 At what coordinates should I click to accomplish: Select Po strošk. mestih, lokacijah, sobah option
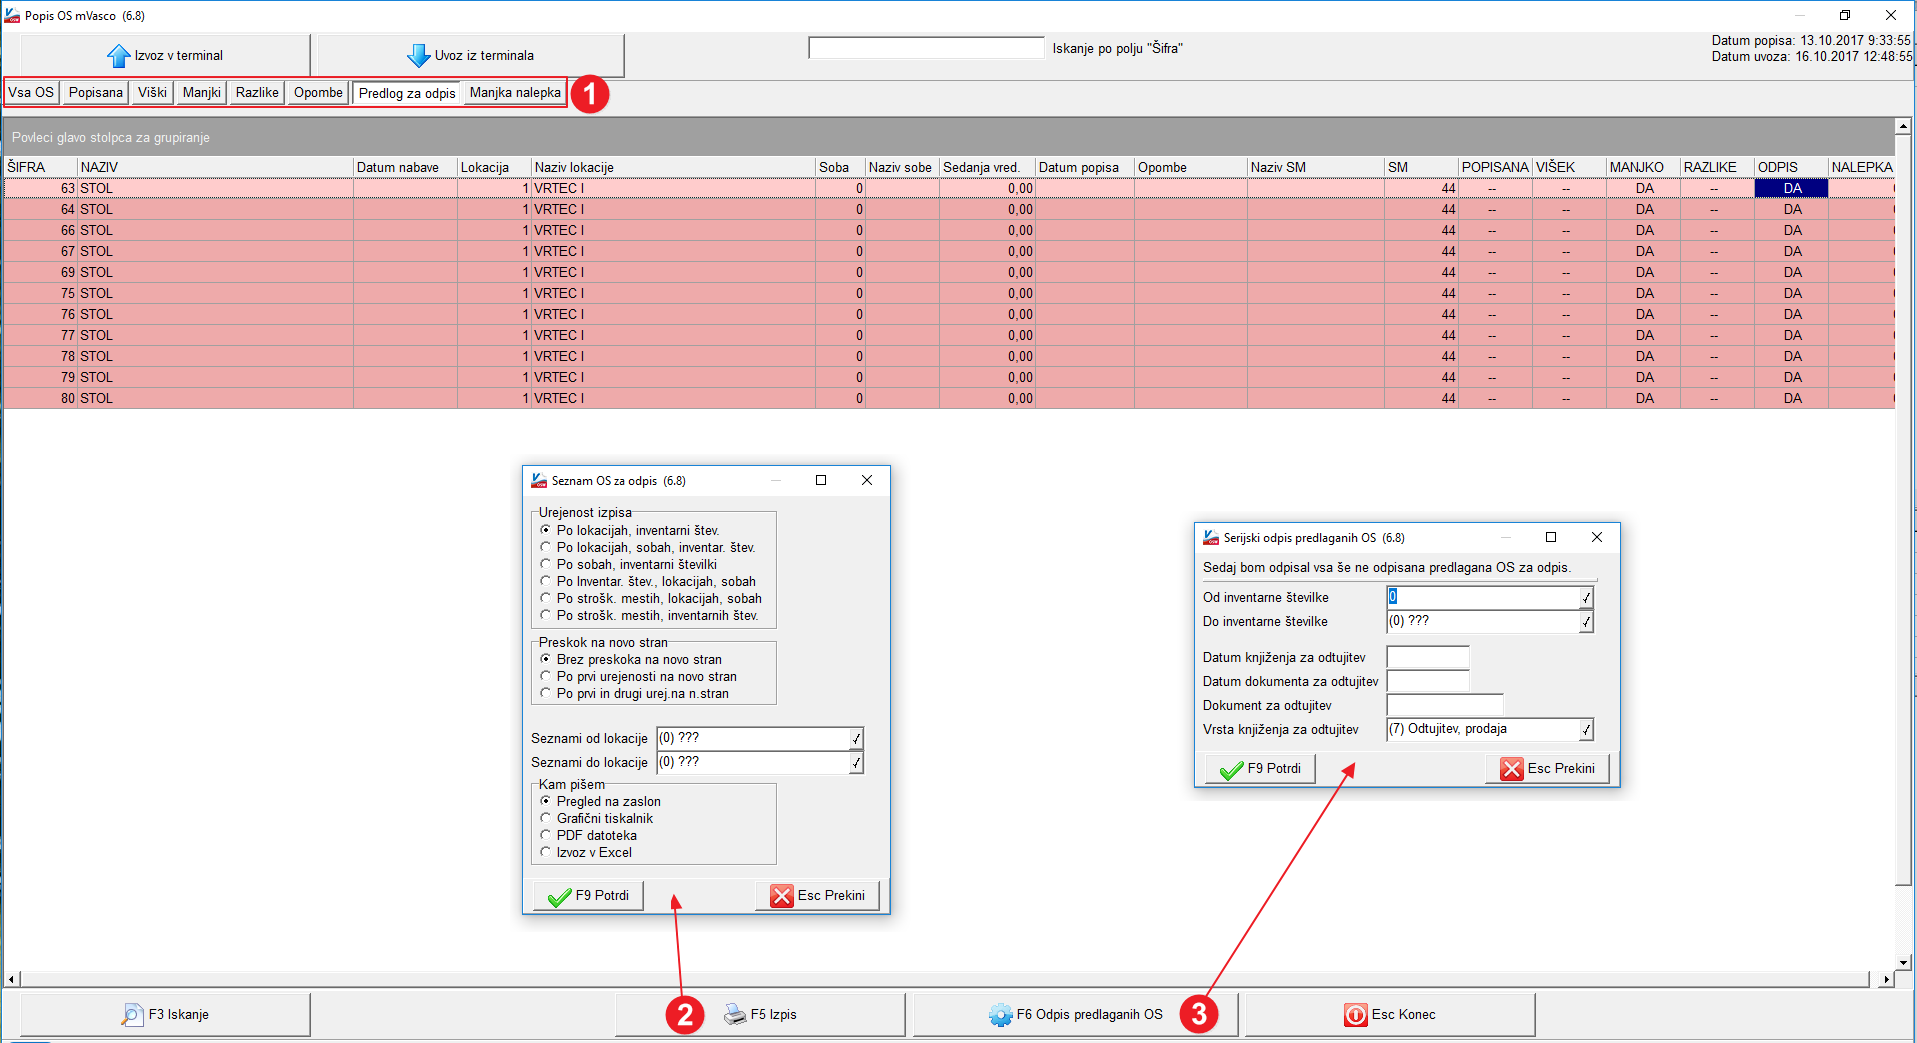(x=545, y=598)
